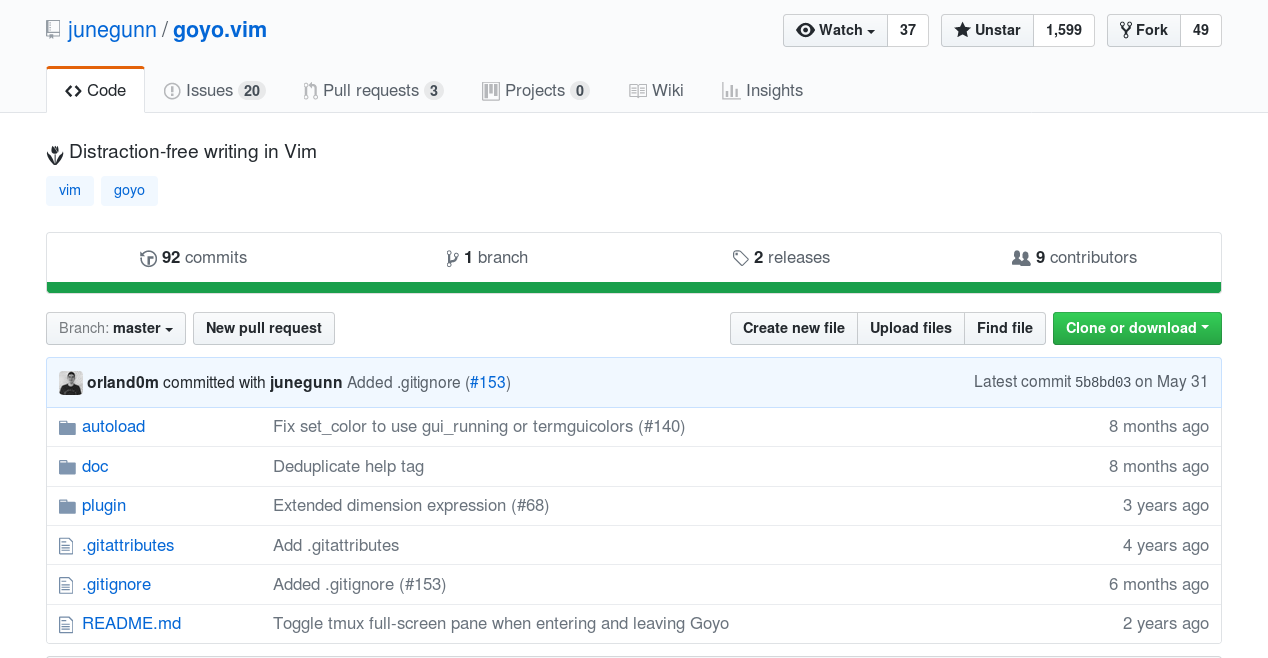Screen dimensions: 1268x658
Task: Switch to the Code tab
Action: coord(96,90)
